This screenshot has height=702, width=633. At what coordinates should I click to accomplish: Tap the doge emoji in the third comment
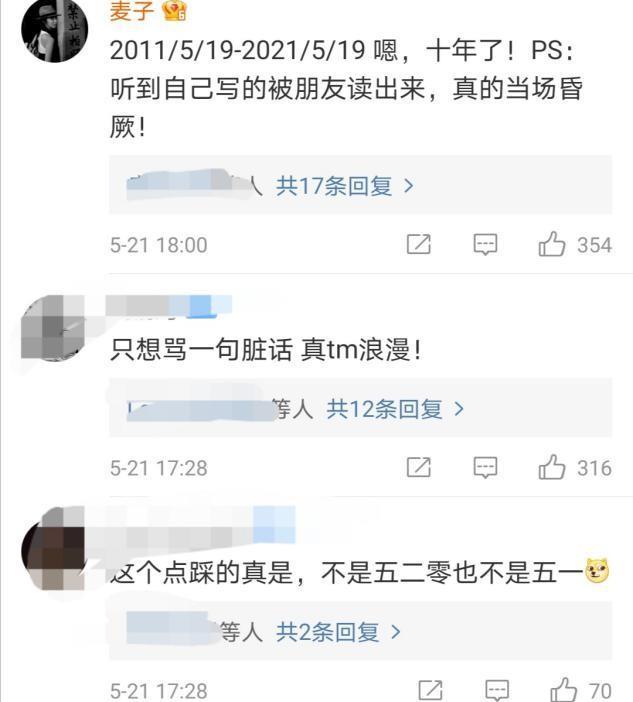pos(598,571)
